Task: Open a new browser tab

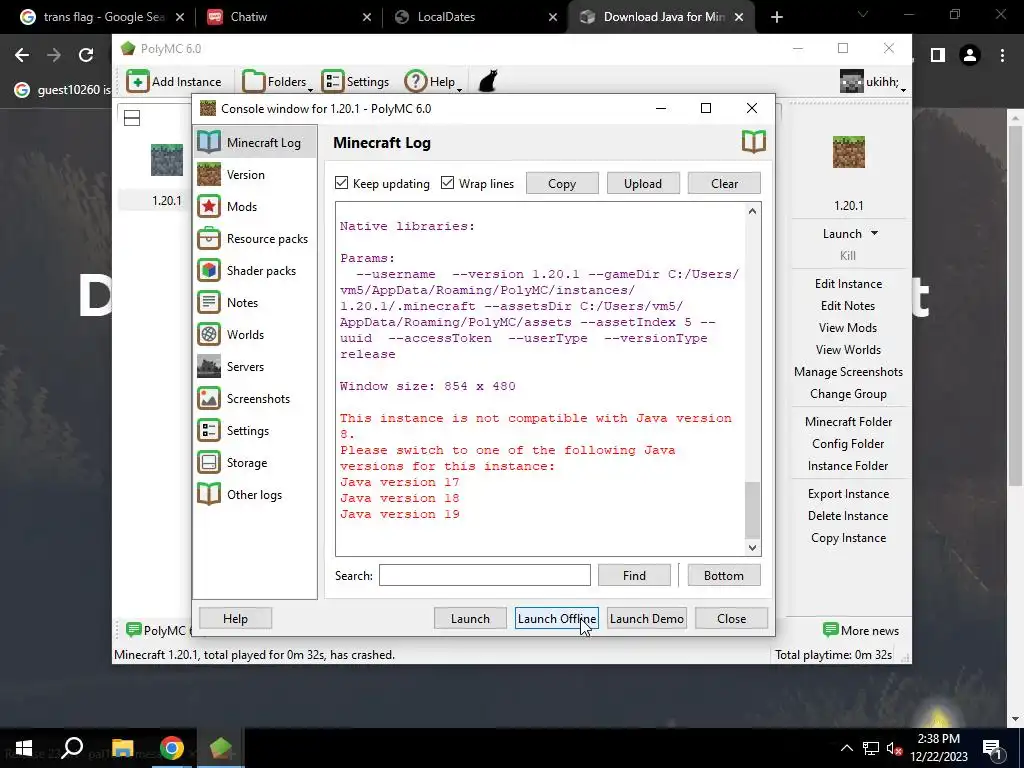Action: (776, 17)
